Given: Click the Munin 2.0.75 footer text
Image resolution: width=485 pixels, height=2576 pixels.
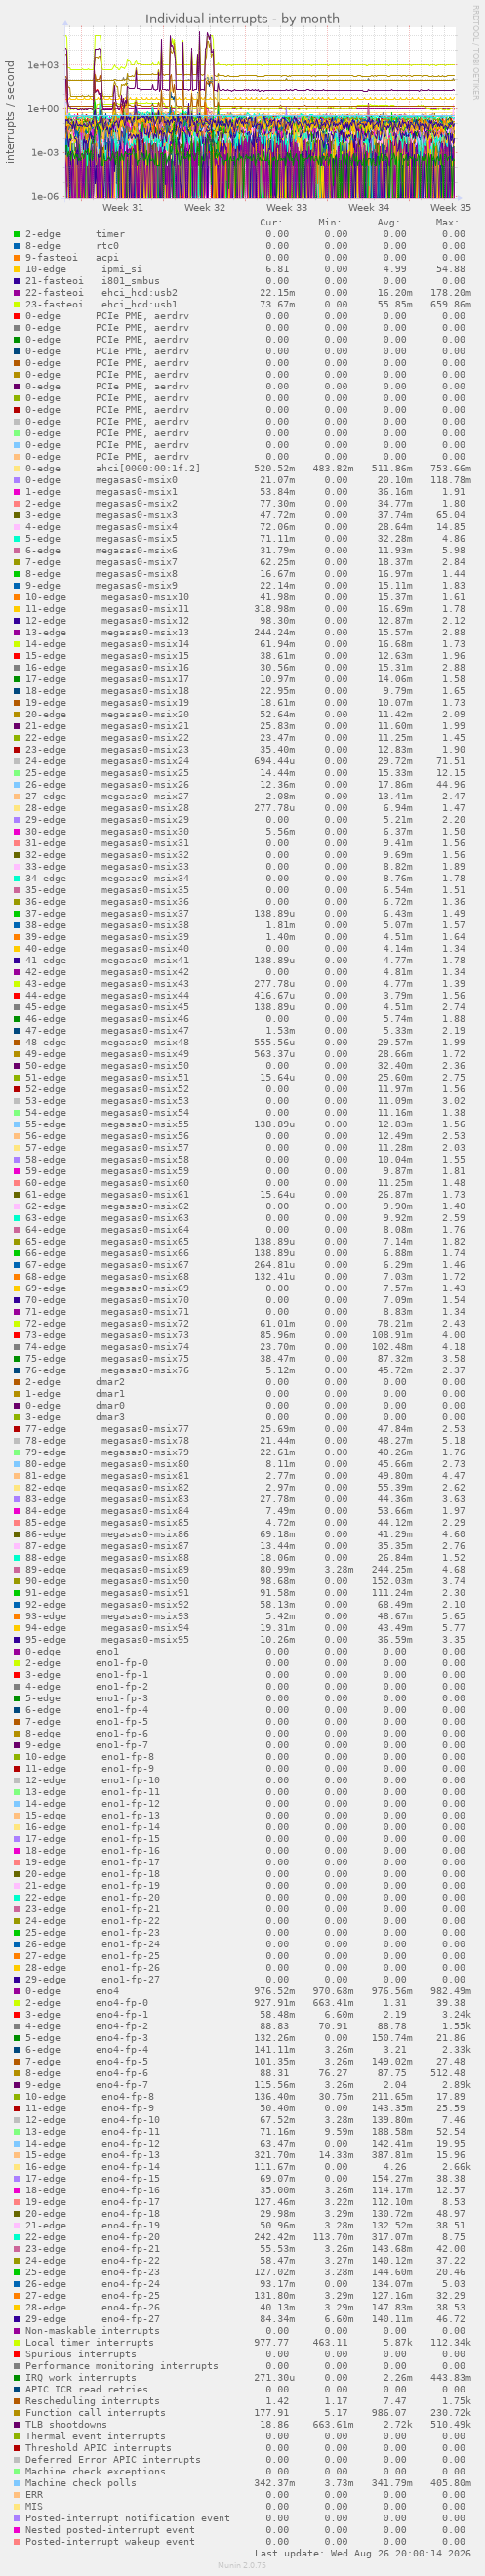Looking at the screenshot, I should 242,2566.
